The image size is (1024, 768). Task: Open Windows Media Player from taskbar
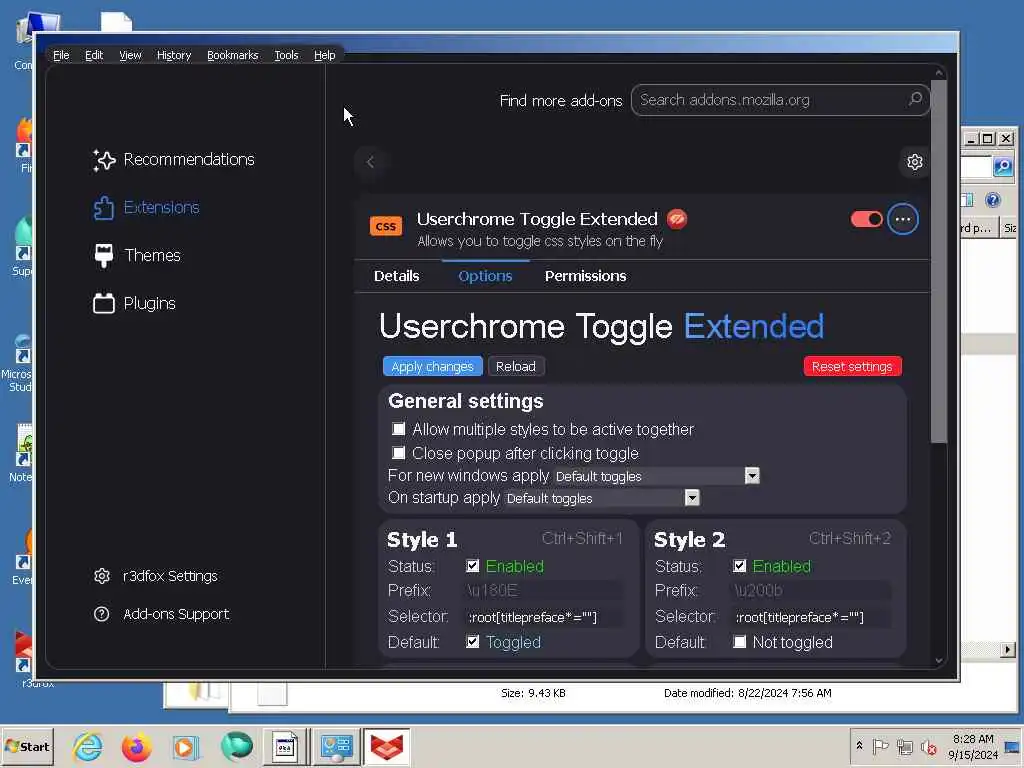click(185, 746)
